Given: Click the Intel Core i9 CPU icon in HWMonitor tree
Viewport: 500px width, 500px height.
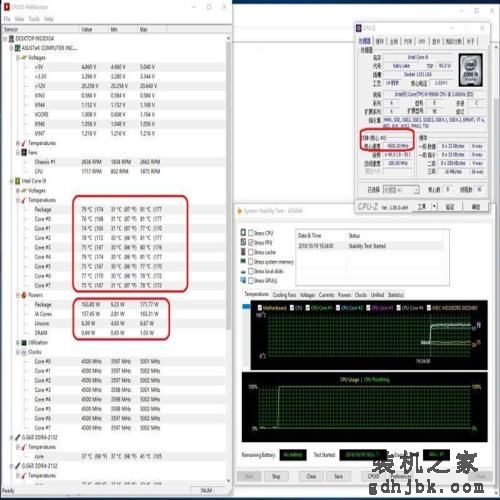Looking at the screenshot, I should [x=18, y=181].
